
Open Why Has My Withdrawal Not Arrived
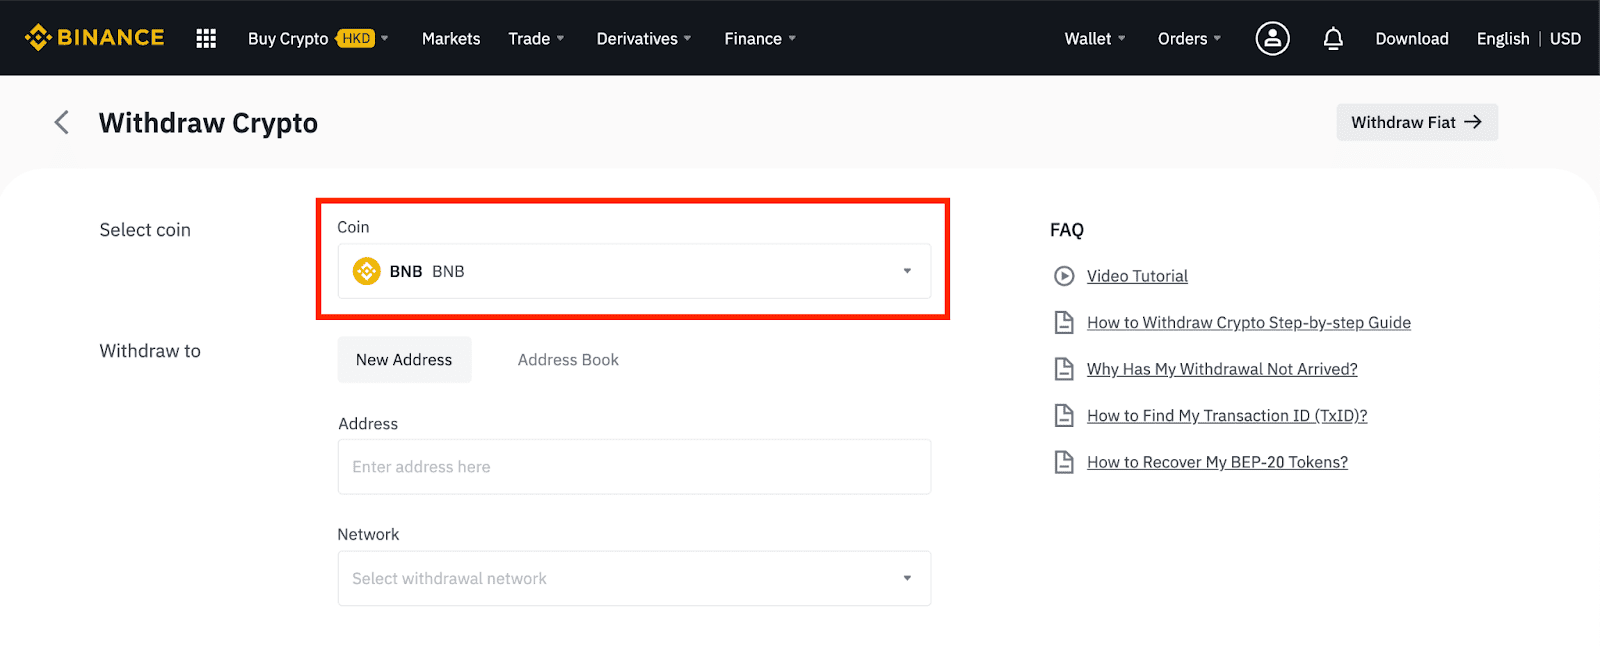(x=1222, y=369)
